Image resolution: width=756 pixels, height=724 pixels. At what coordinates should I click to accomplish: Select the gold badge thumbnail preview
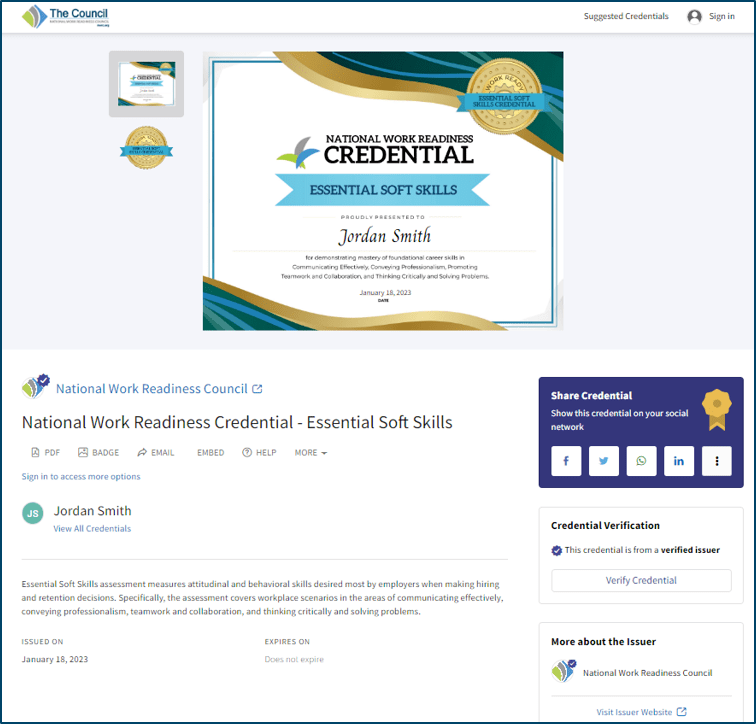tap(146, 148)
